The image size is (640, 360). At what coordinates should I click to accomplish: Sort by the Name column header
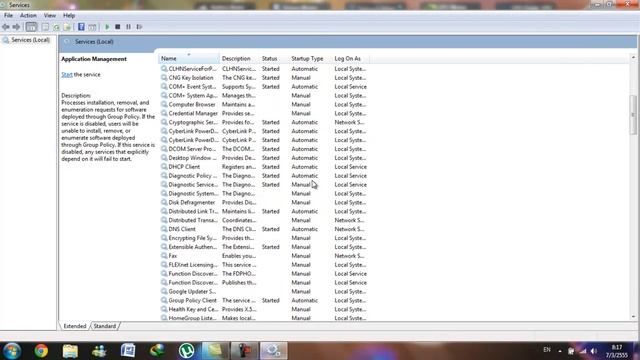[189, 59]
